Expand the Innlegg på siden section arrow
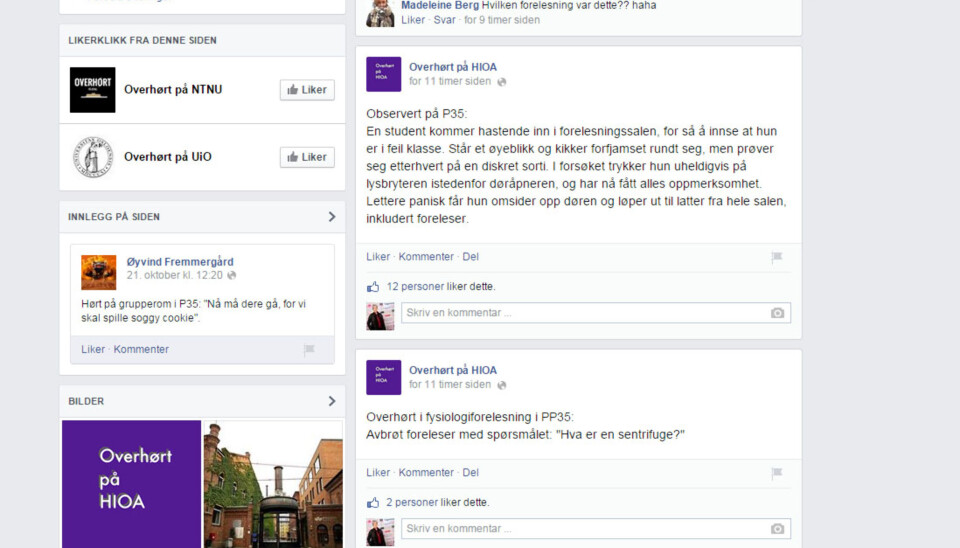Screen dimensions: 960x548 [332, 217]
